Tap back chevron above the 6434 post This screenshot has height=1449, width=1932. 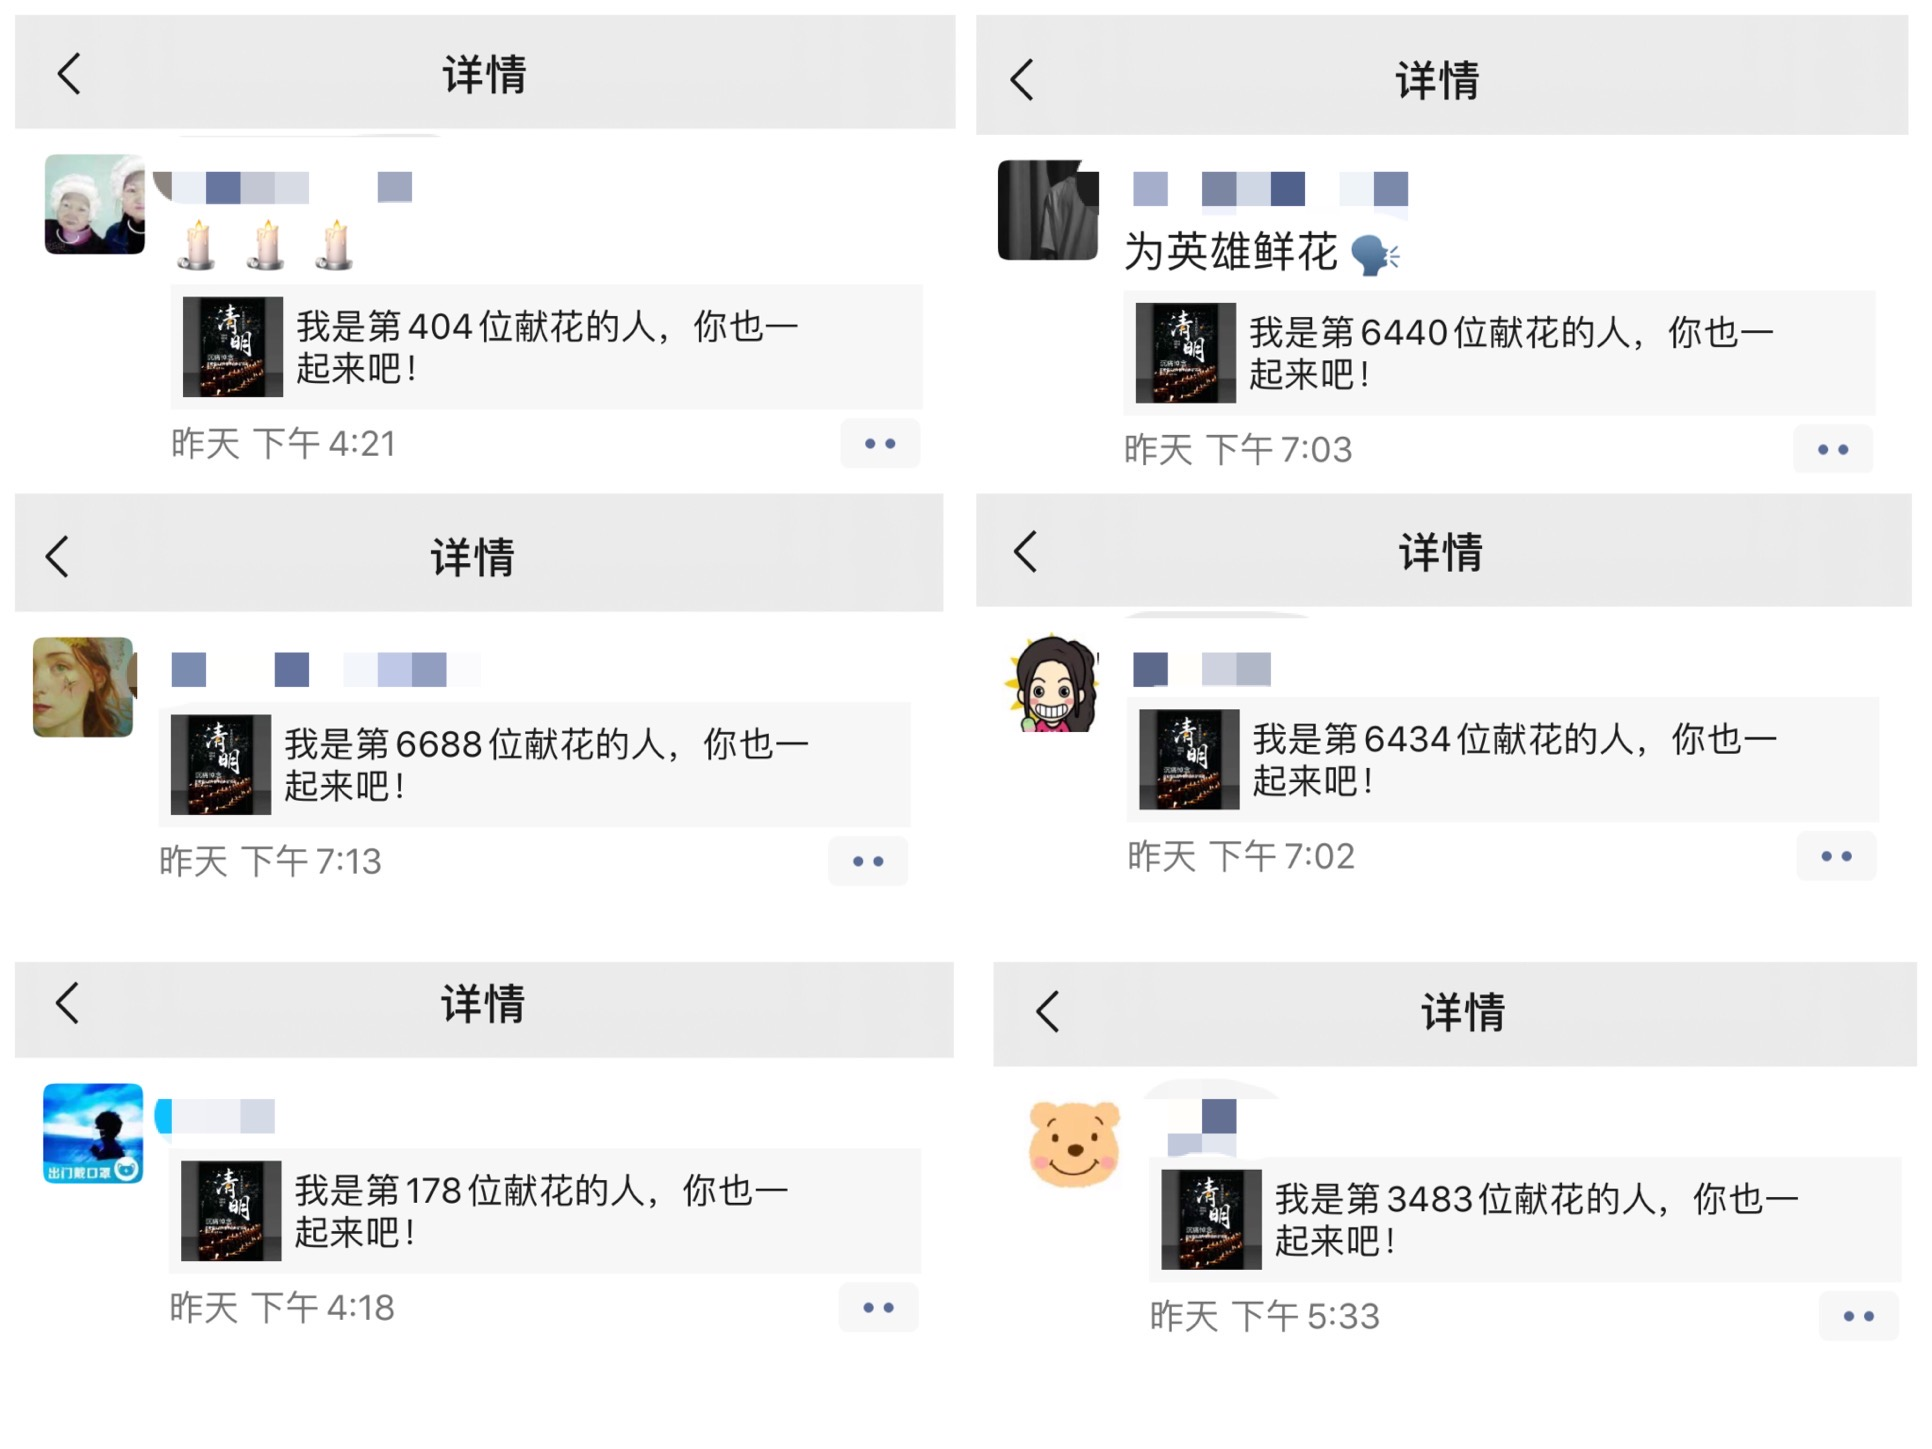(1025, 552)
